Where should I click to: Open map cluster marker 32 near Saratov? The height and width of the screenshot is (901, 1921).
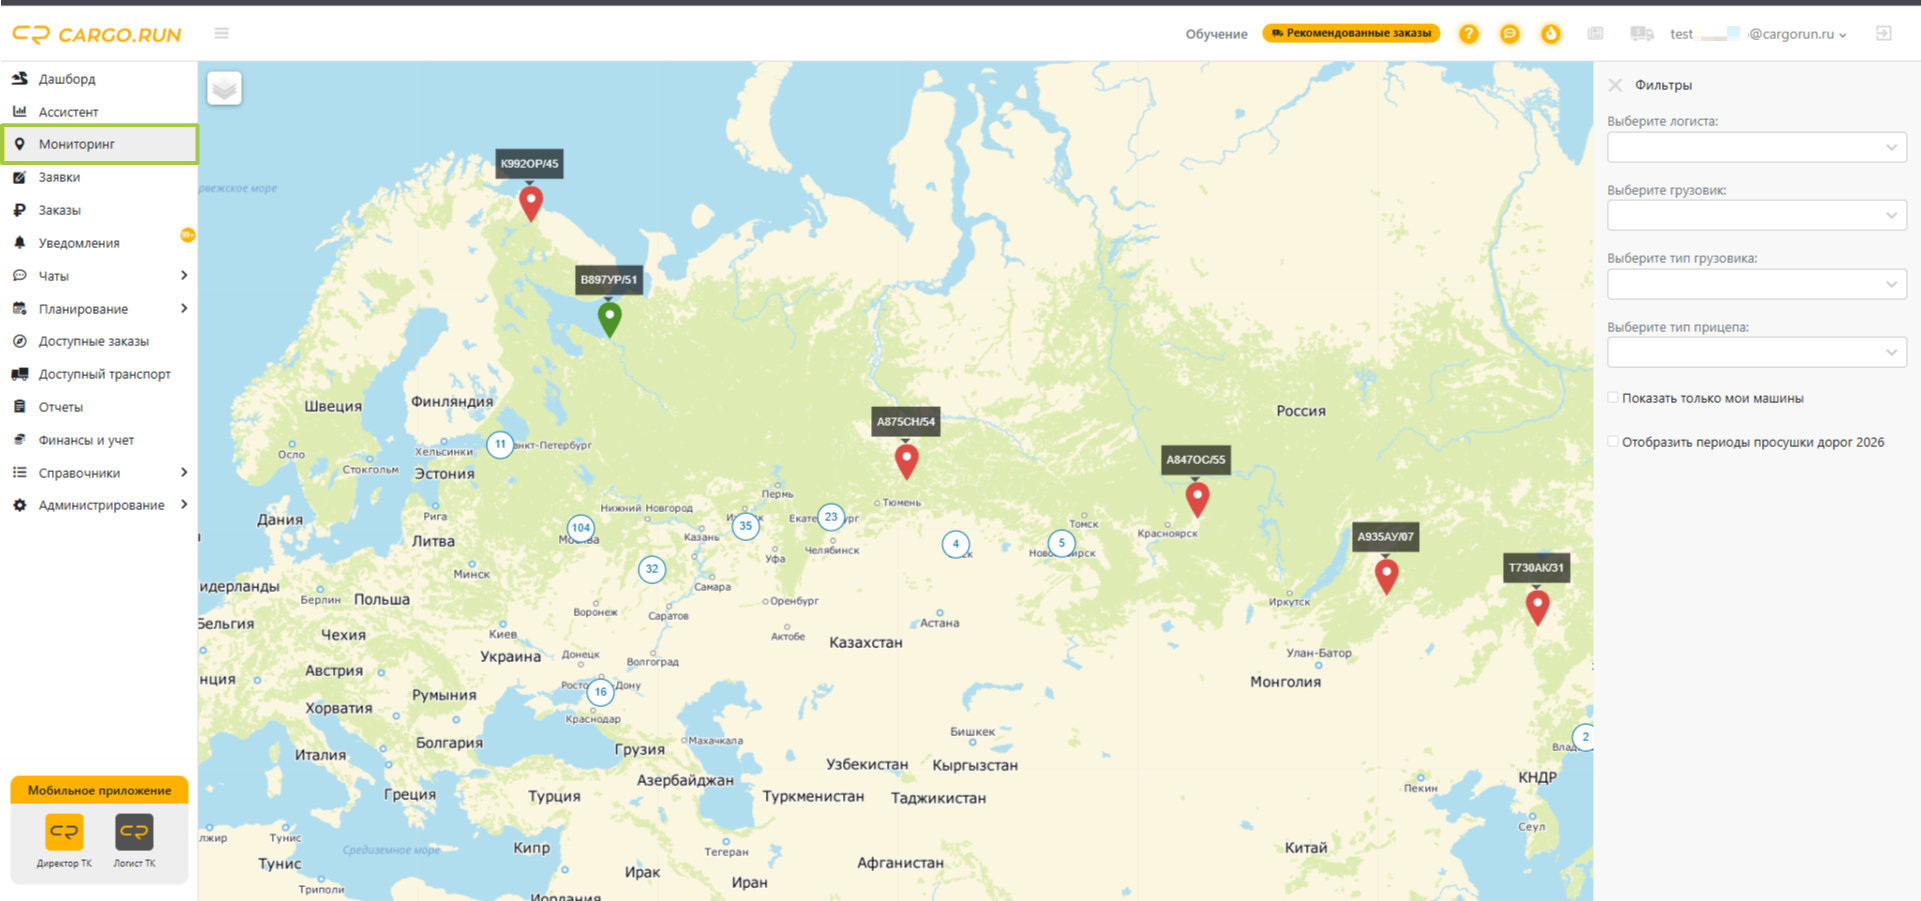(652, 570)
